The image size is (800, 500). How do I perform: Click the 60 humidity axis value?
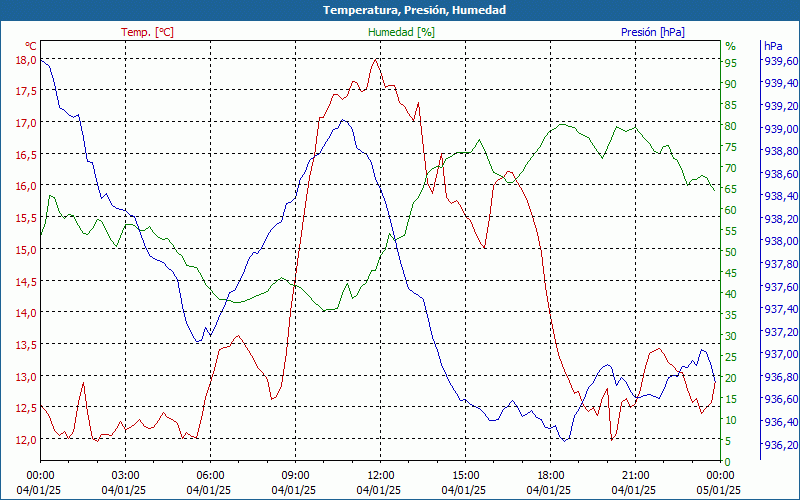[x=731, y=210]
